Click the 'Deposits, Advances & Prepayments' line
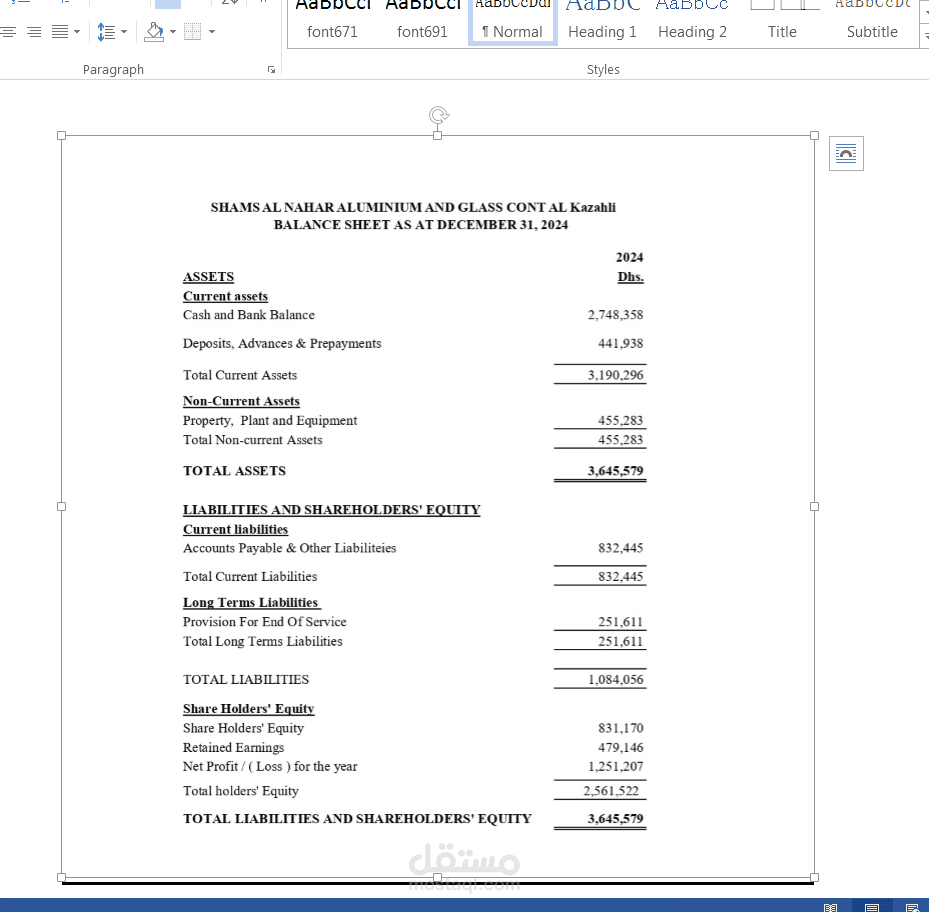 (282, 344)
